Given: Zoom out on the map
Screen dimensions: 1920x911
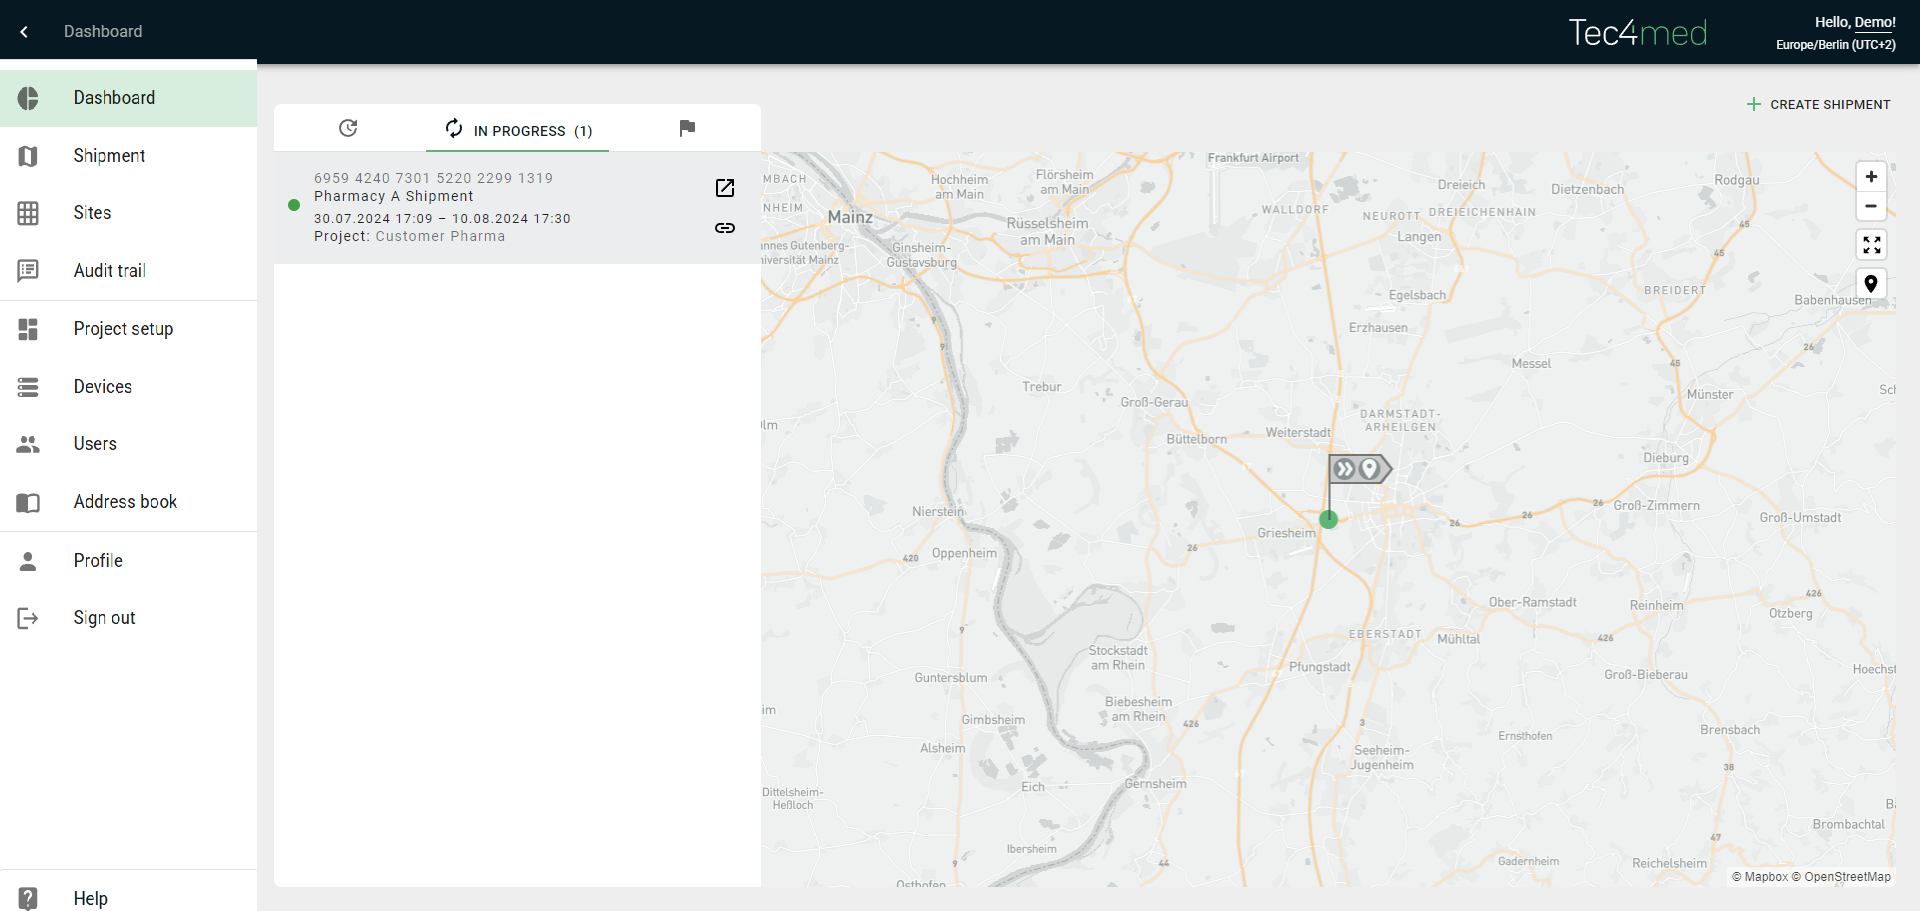Looking at the screenshot, I should pyautogui.click(x=1871, y=207).
